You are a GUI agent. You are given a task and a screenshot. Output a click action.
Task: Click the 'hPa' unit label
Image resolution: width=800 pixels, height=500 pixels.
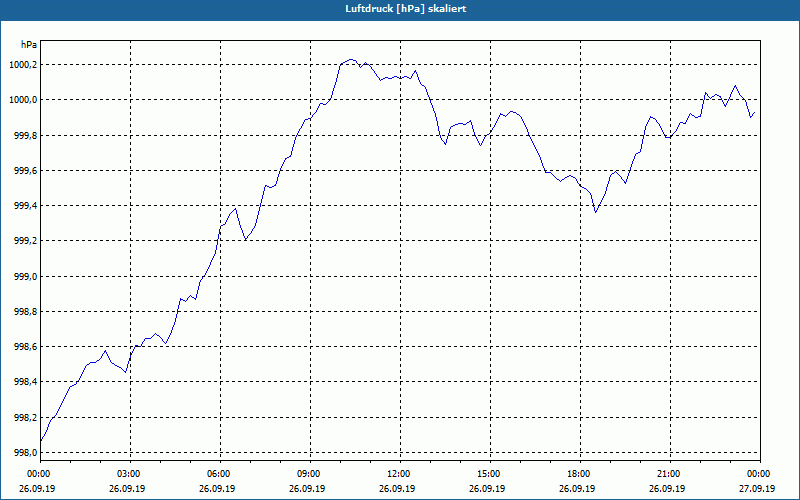tap(29, 45)
